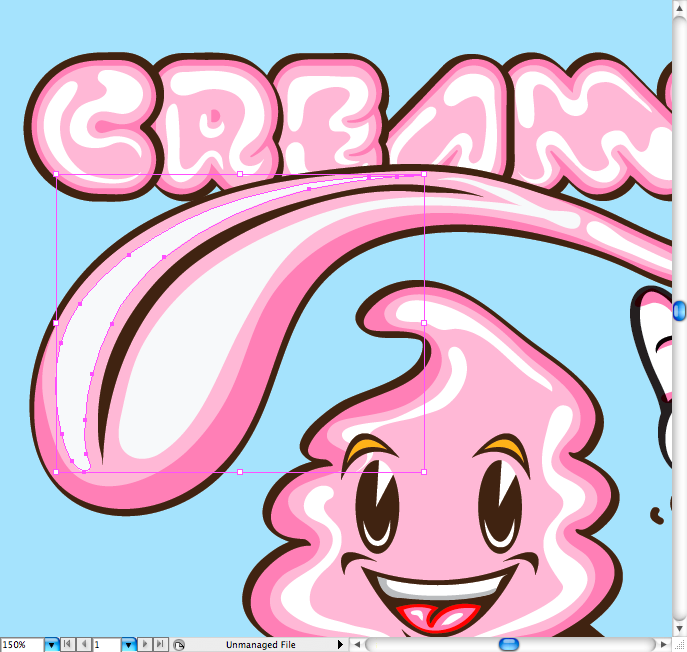Click the horizontal scrollbar left arrow

tap(357, 645)
